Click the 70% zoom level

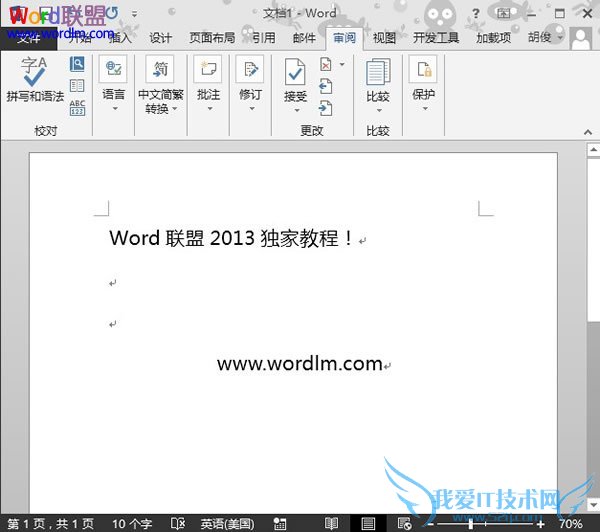pos(570,524)
